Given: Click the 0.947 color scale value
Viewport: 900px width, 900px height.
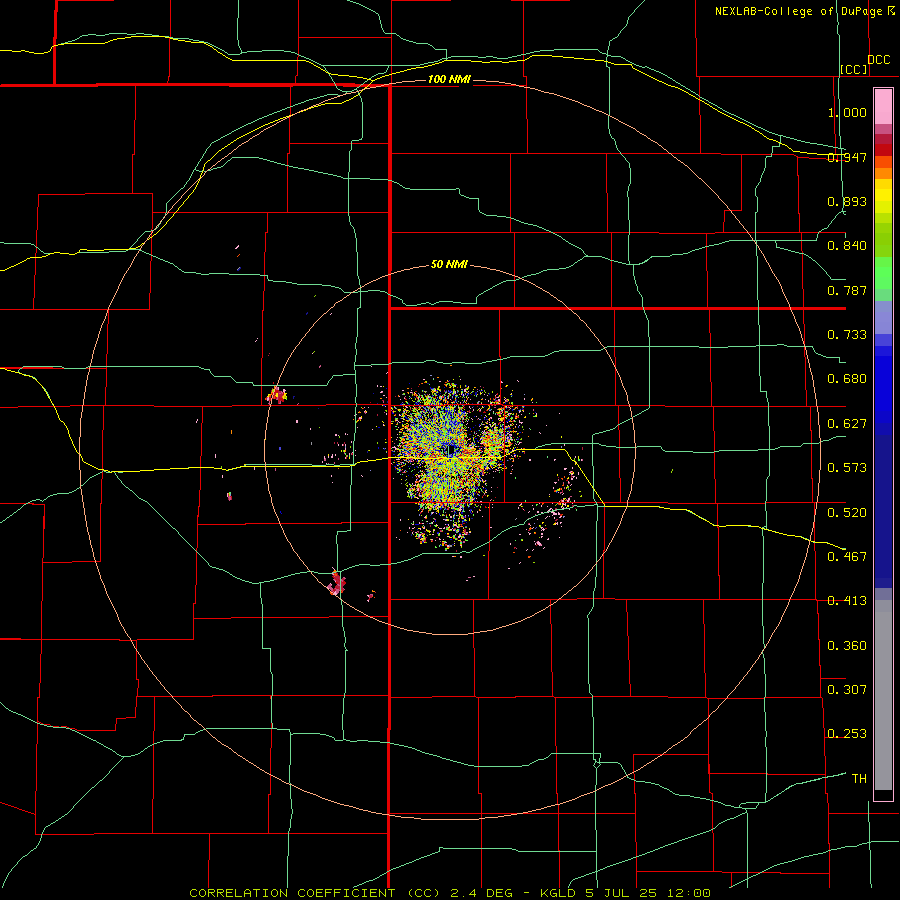Looking at the screenshot, I should coord(847,157).
